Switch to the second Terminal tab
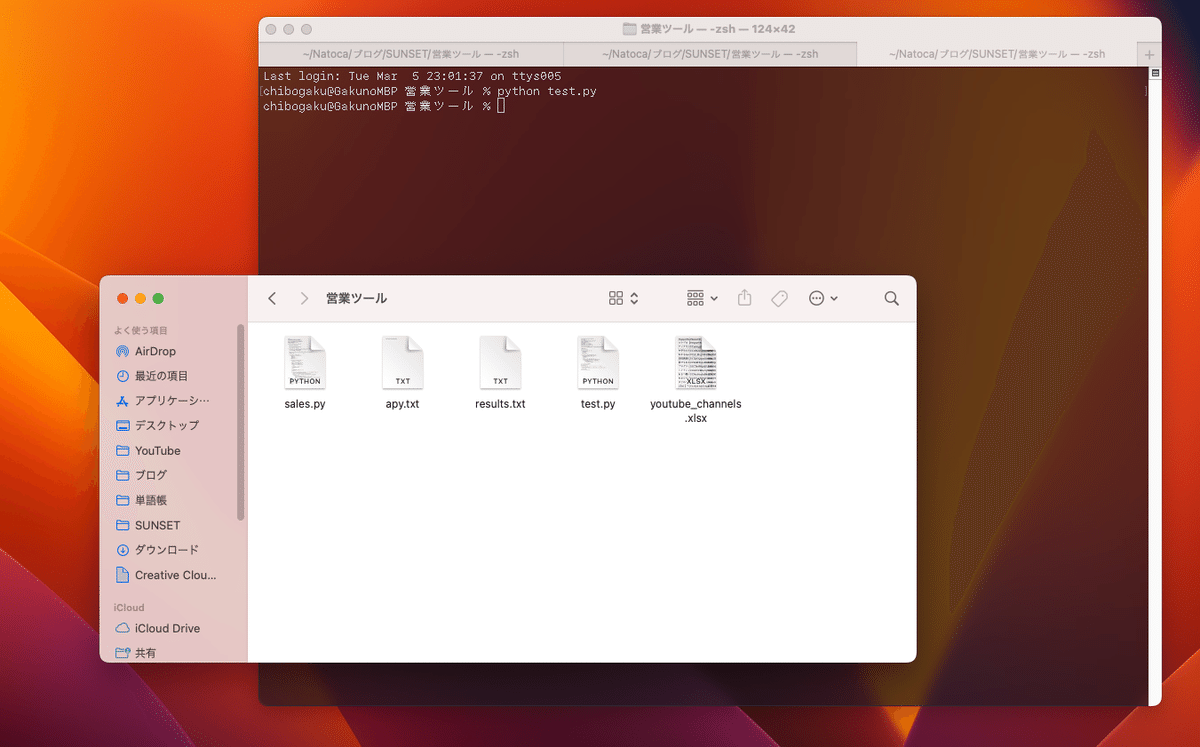Viewport: 1200px width, 747px height. pos(710,54)
